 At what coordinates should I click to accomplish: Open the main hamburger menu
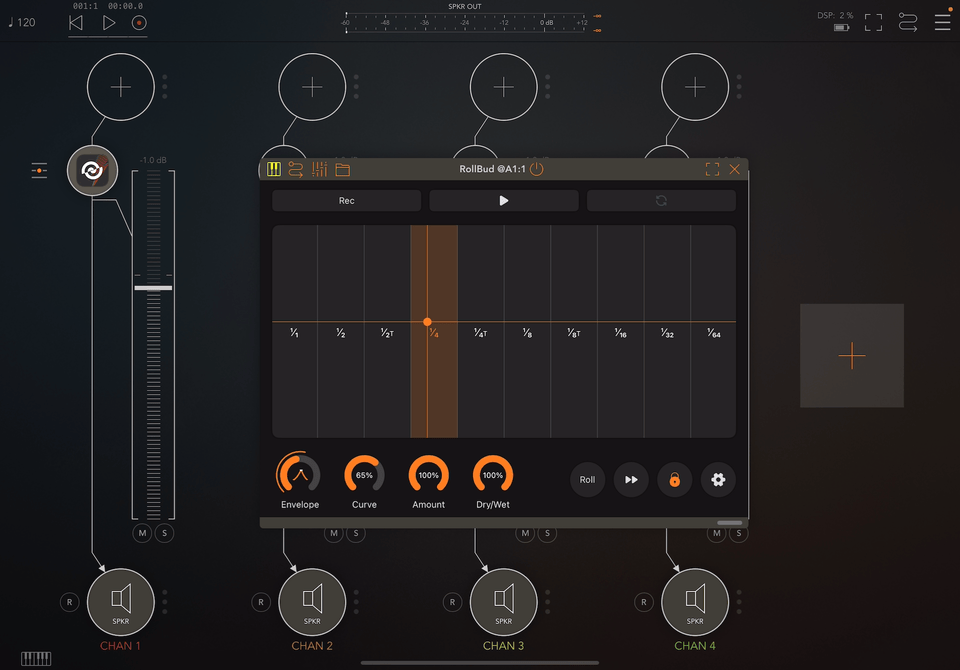click(942, 22)
